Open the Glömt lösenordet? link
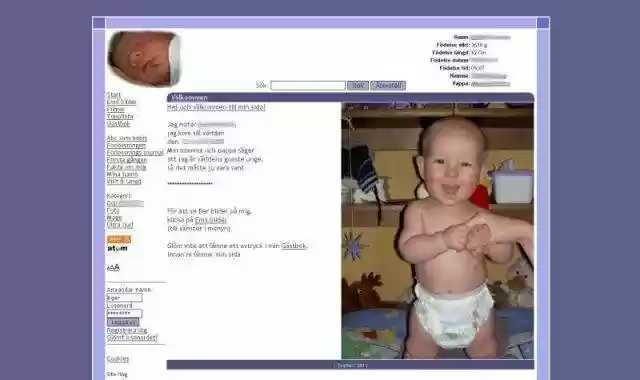The height and width of the screenshot is (380, 640). [132, 338]
